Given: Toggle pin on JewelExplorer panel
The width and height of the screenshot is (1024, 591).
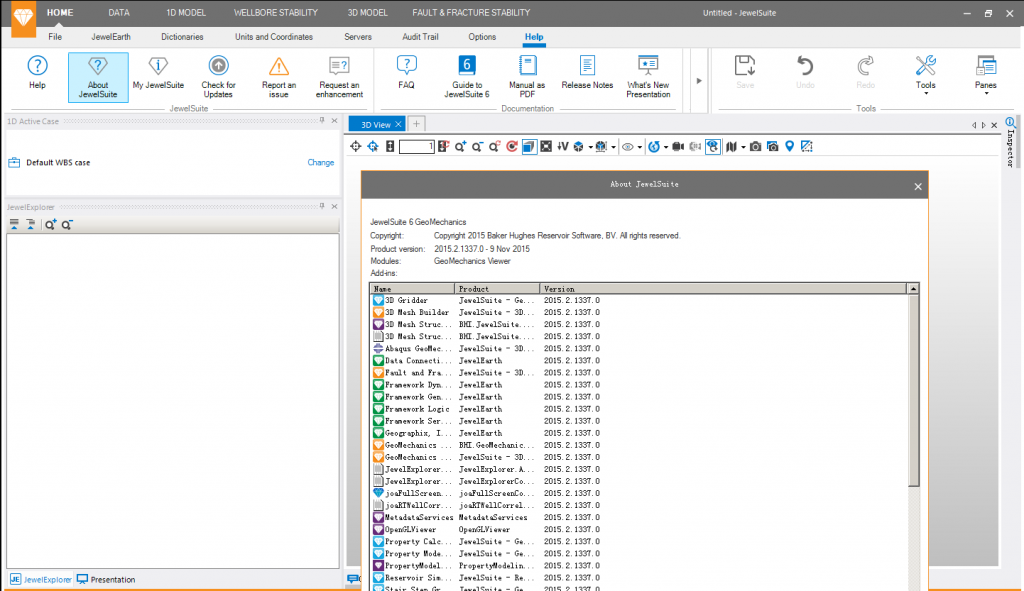Looking at the screenshot, I should click(x=322, y=206).
